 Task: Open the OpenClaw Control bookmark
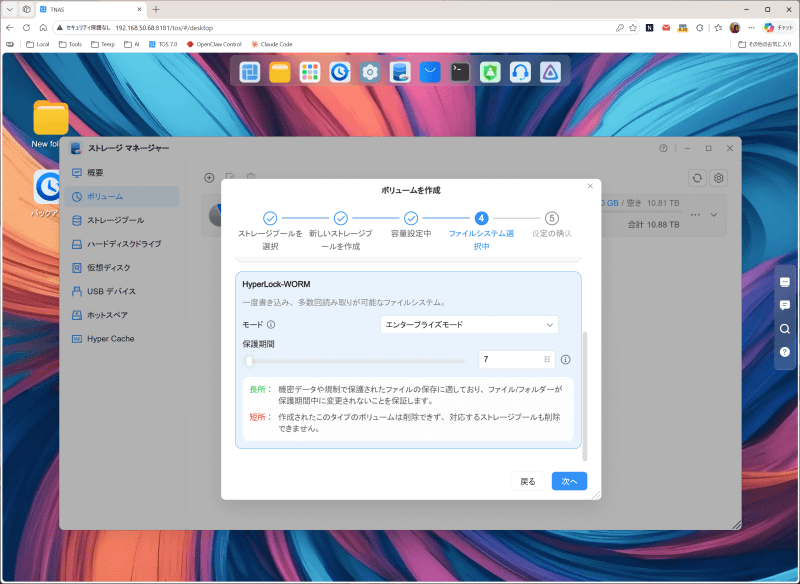[x=214, y=44]
